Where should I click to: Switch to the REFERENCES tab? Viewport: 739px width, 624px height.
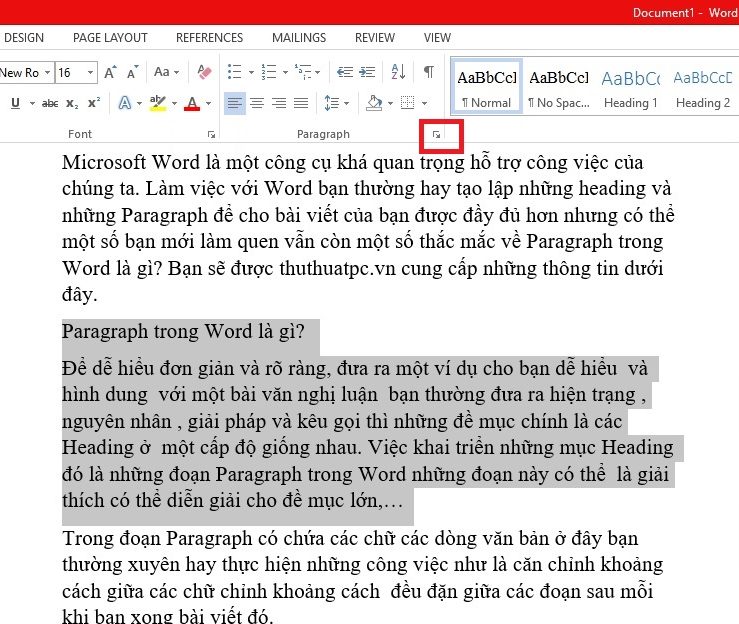pyautogui.click(x=210, y=38)
